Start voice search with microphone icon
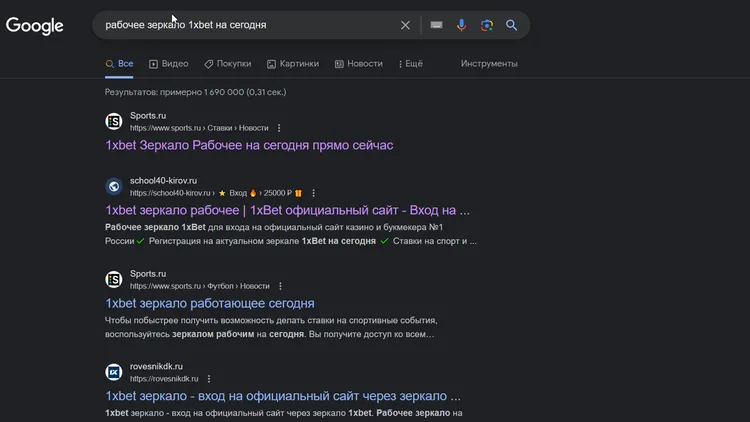 click(461, 25)
